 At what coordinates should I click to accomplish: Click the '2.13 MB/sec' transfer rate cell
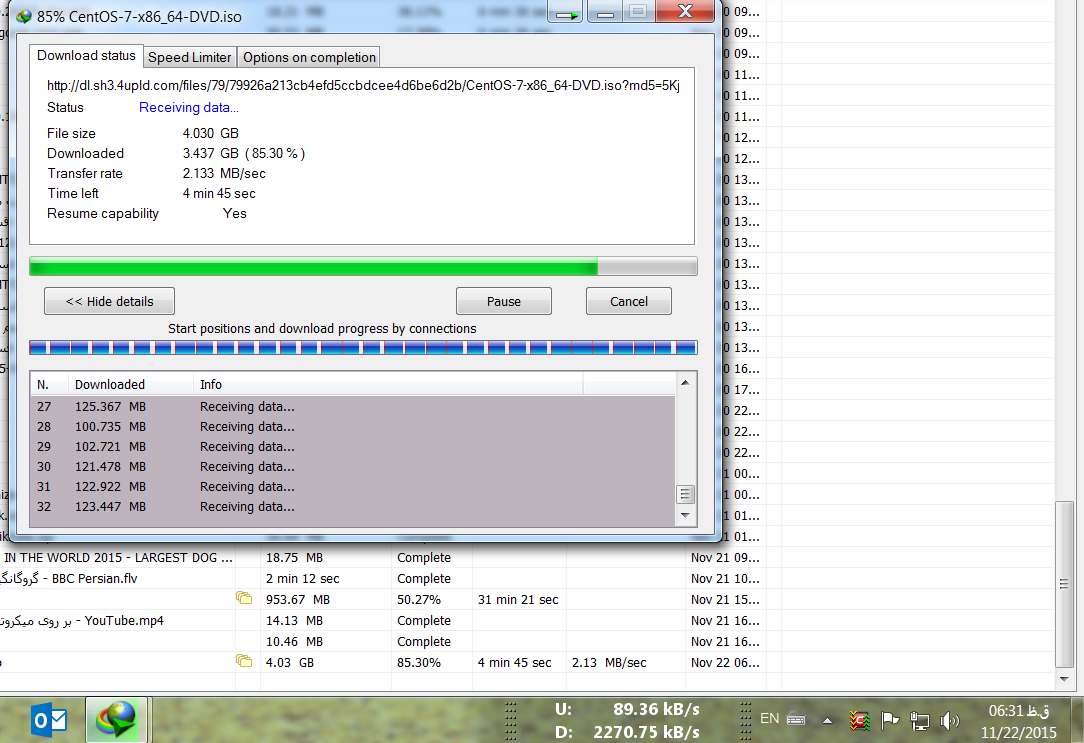coord(609,662)
